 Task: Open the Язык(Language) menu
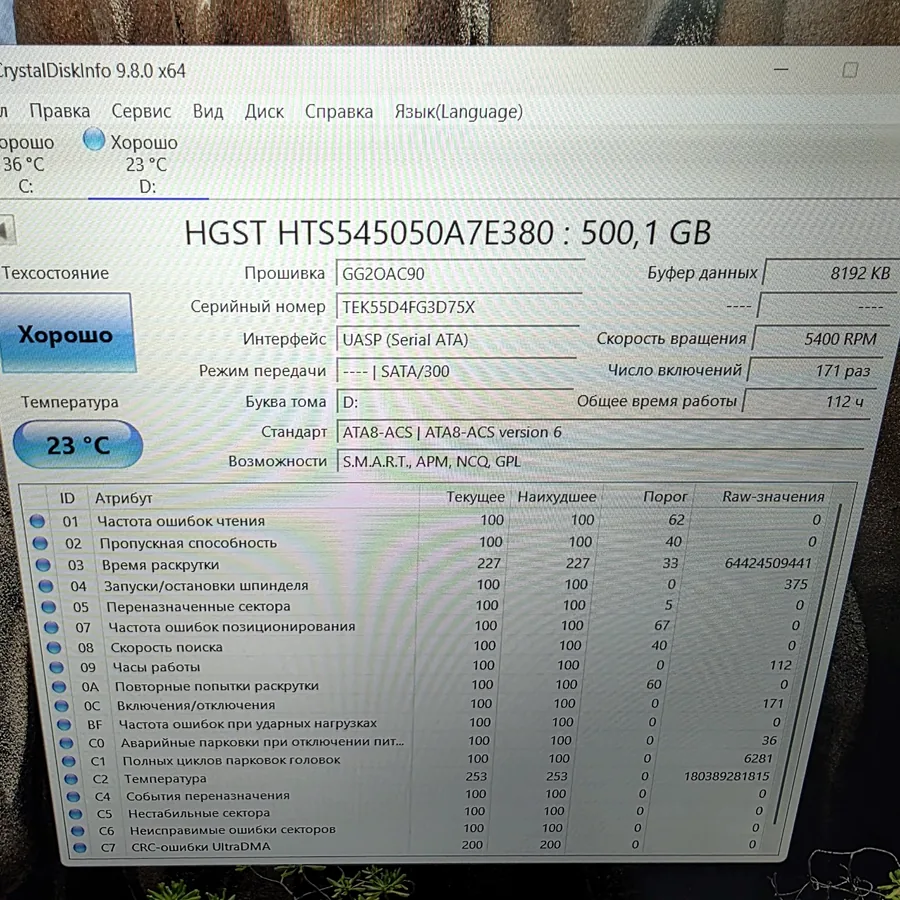(458, 111)
